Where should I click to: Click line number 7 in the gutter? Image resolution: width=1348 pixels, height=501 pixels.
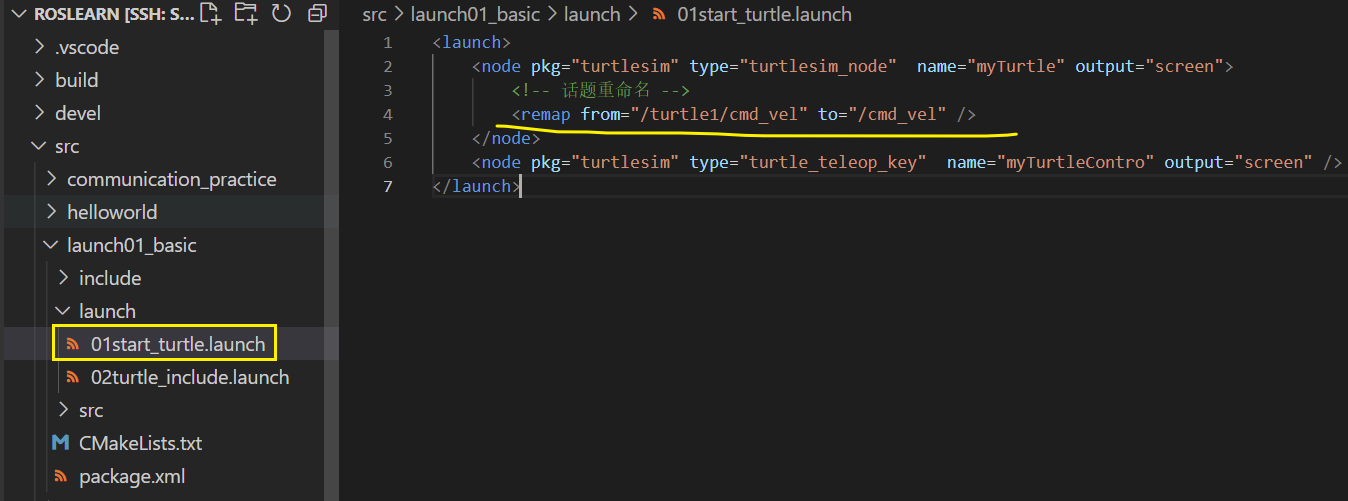pyautogui.click(x=387, y=186)
